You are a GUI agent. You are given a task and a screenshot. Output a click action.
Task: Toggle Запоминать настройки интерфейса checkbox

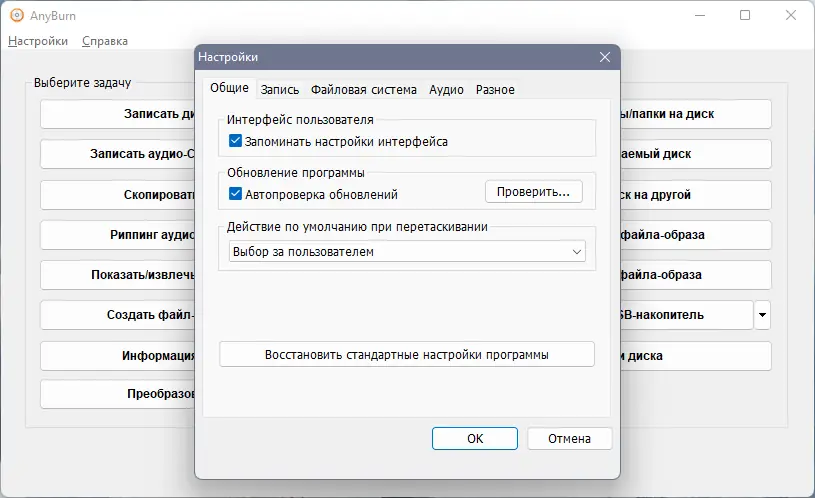[x=236, y=142]
